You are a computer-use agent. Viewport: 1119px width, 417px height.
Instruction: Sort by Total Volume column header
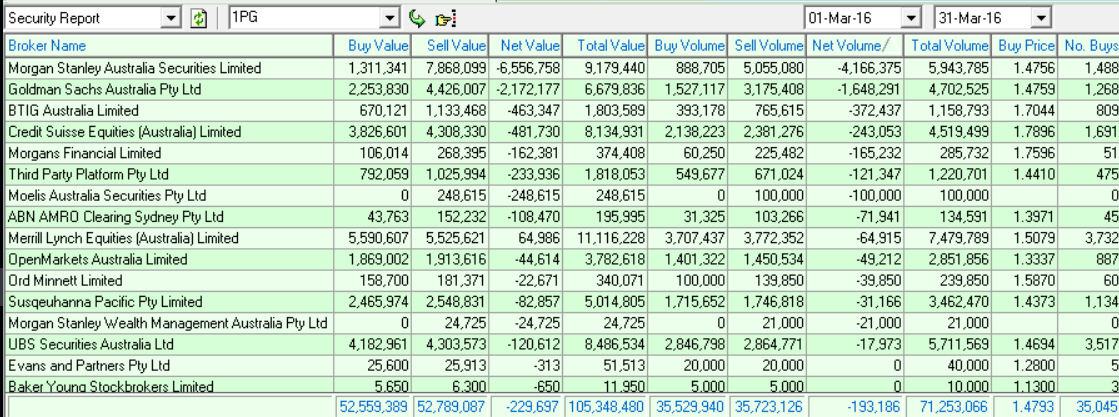(947, 46)
